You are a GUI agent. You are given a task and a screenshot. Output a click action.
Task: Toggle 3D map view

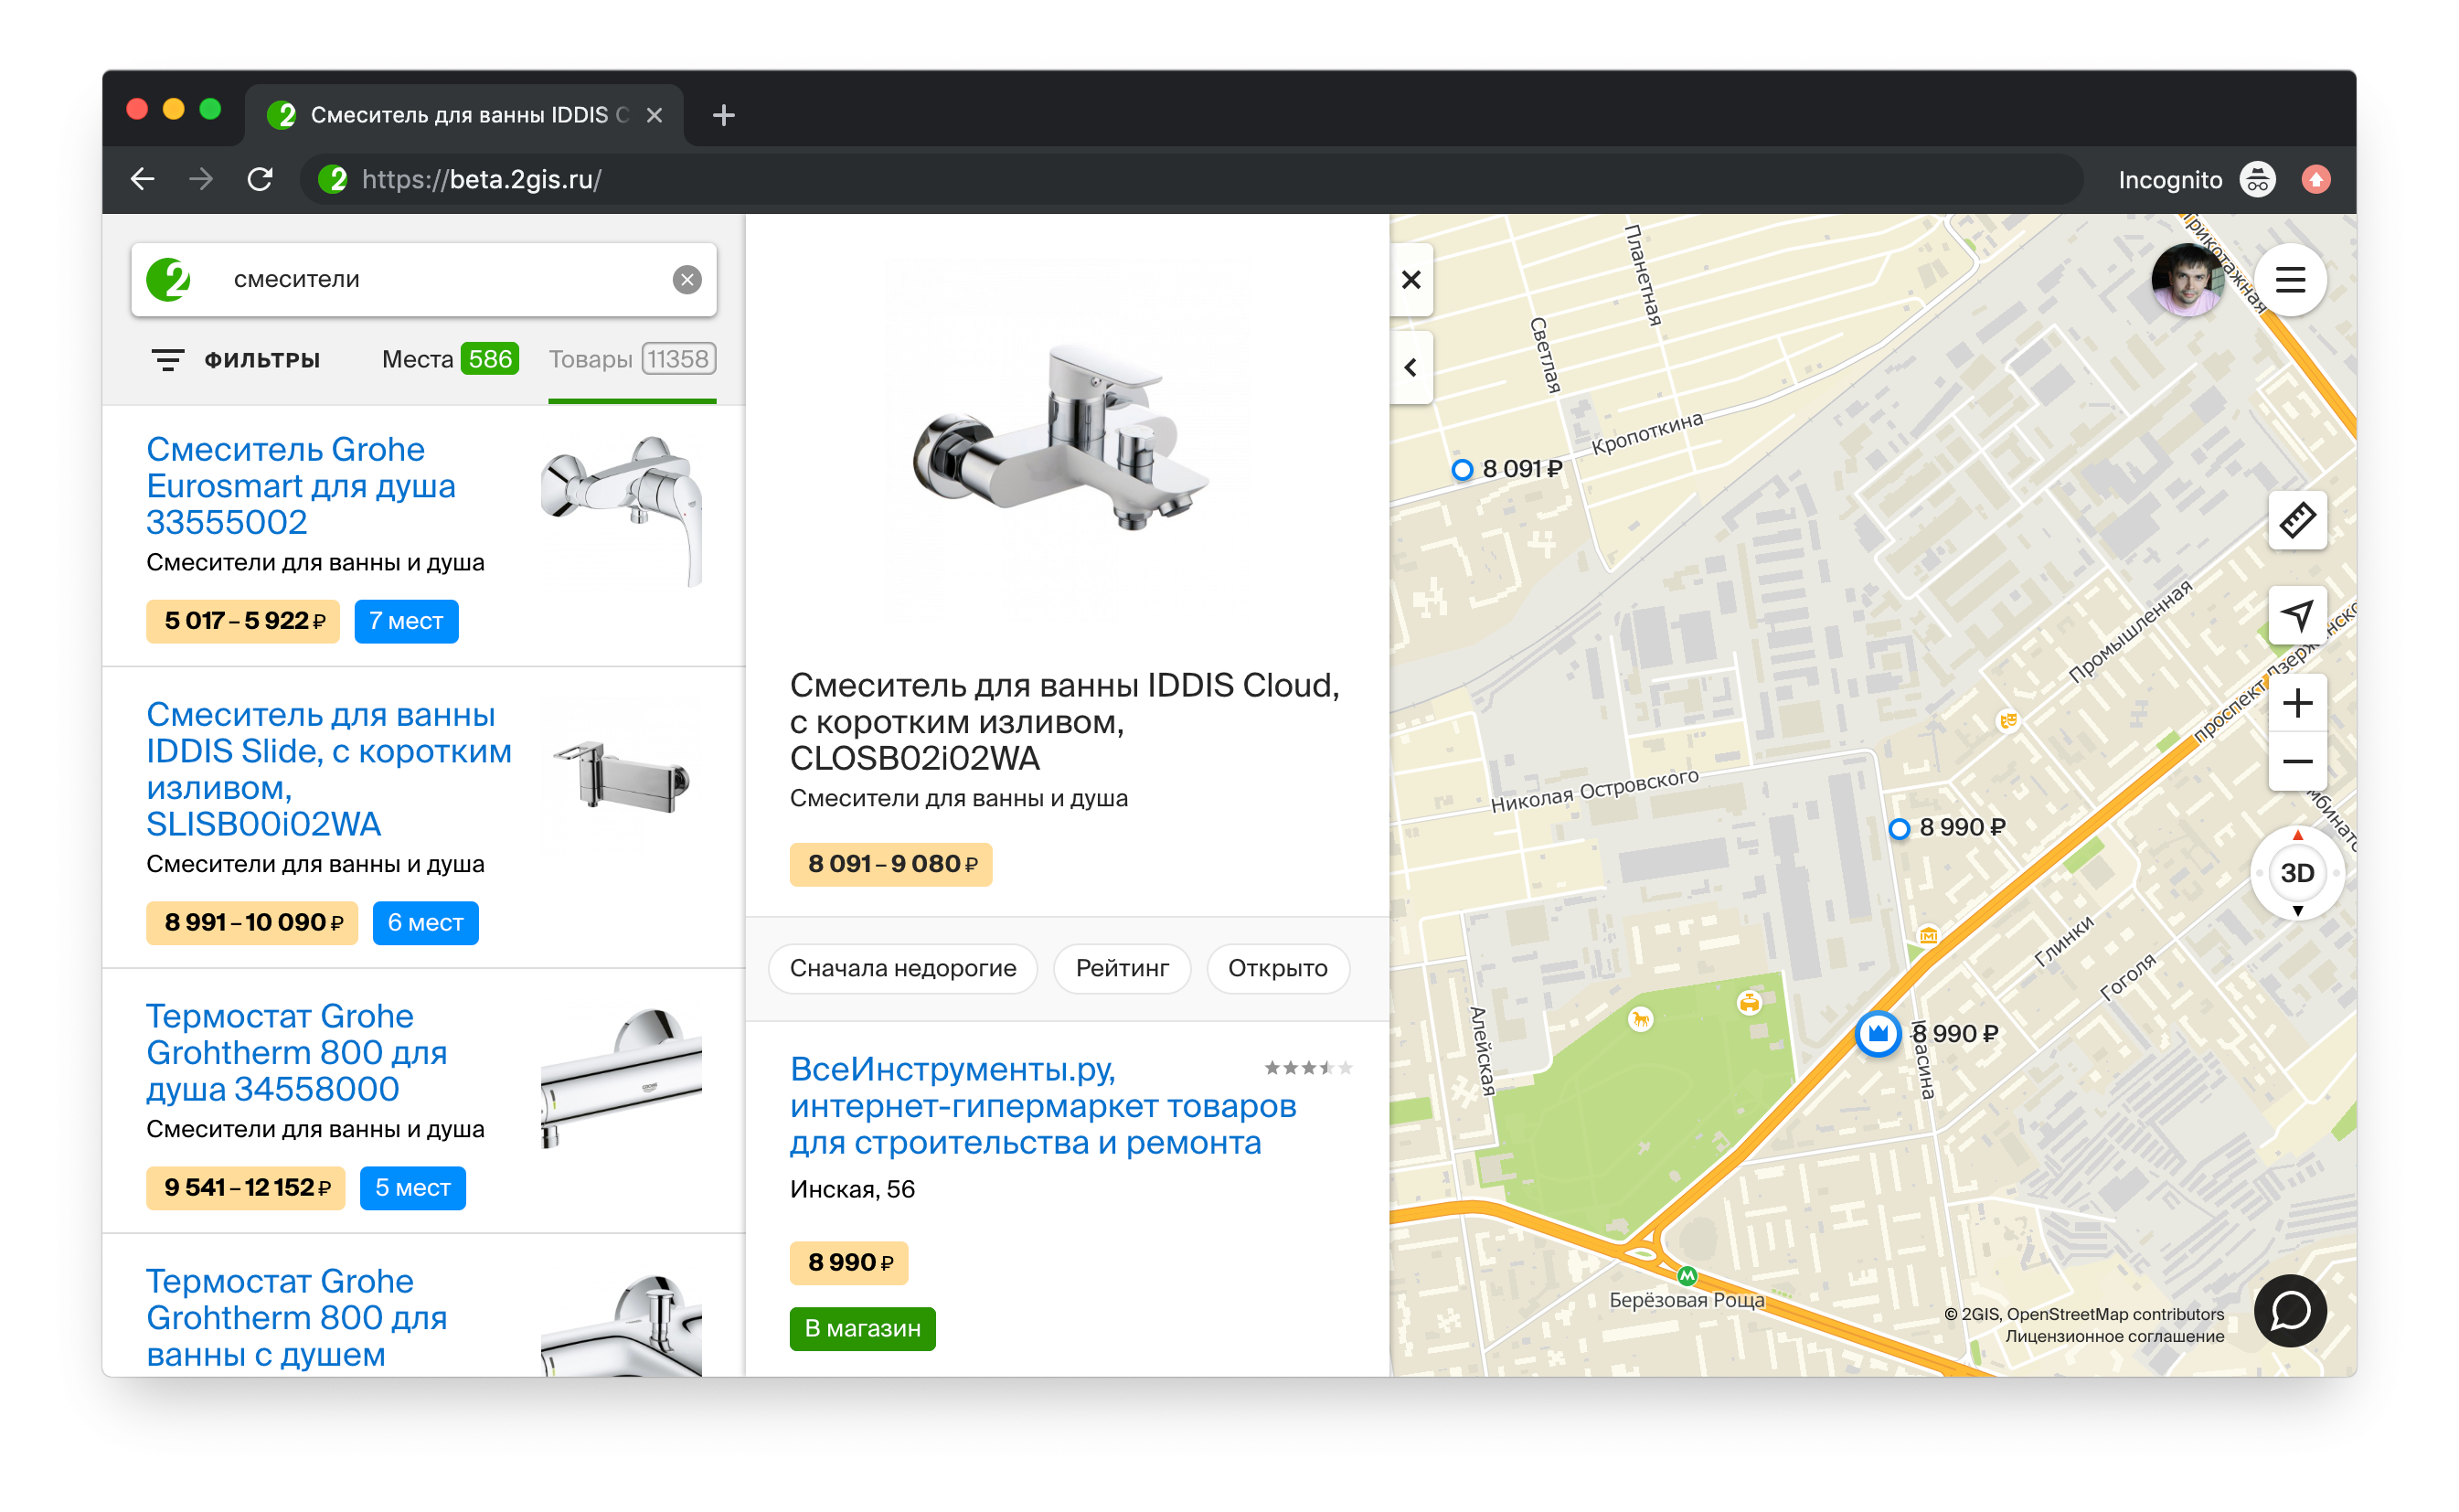point(2296,872)
